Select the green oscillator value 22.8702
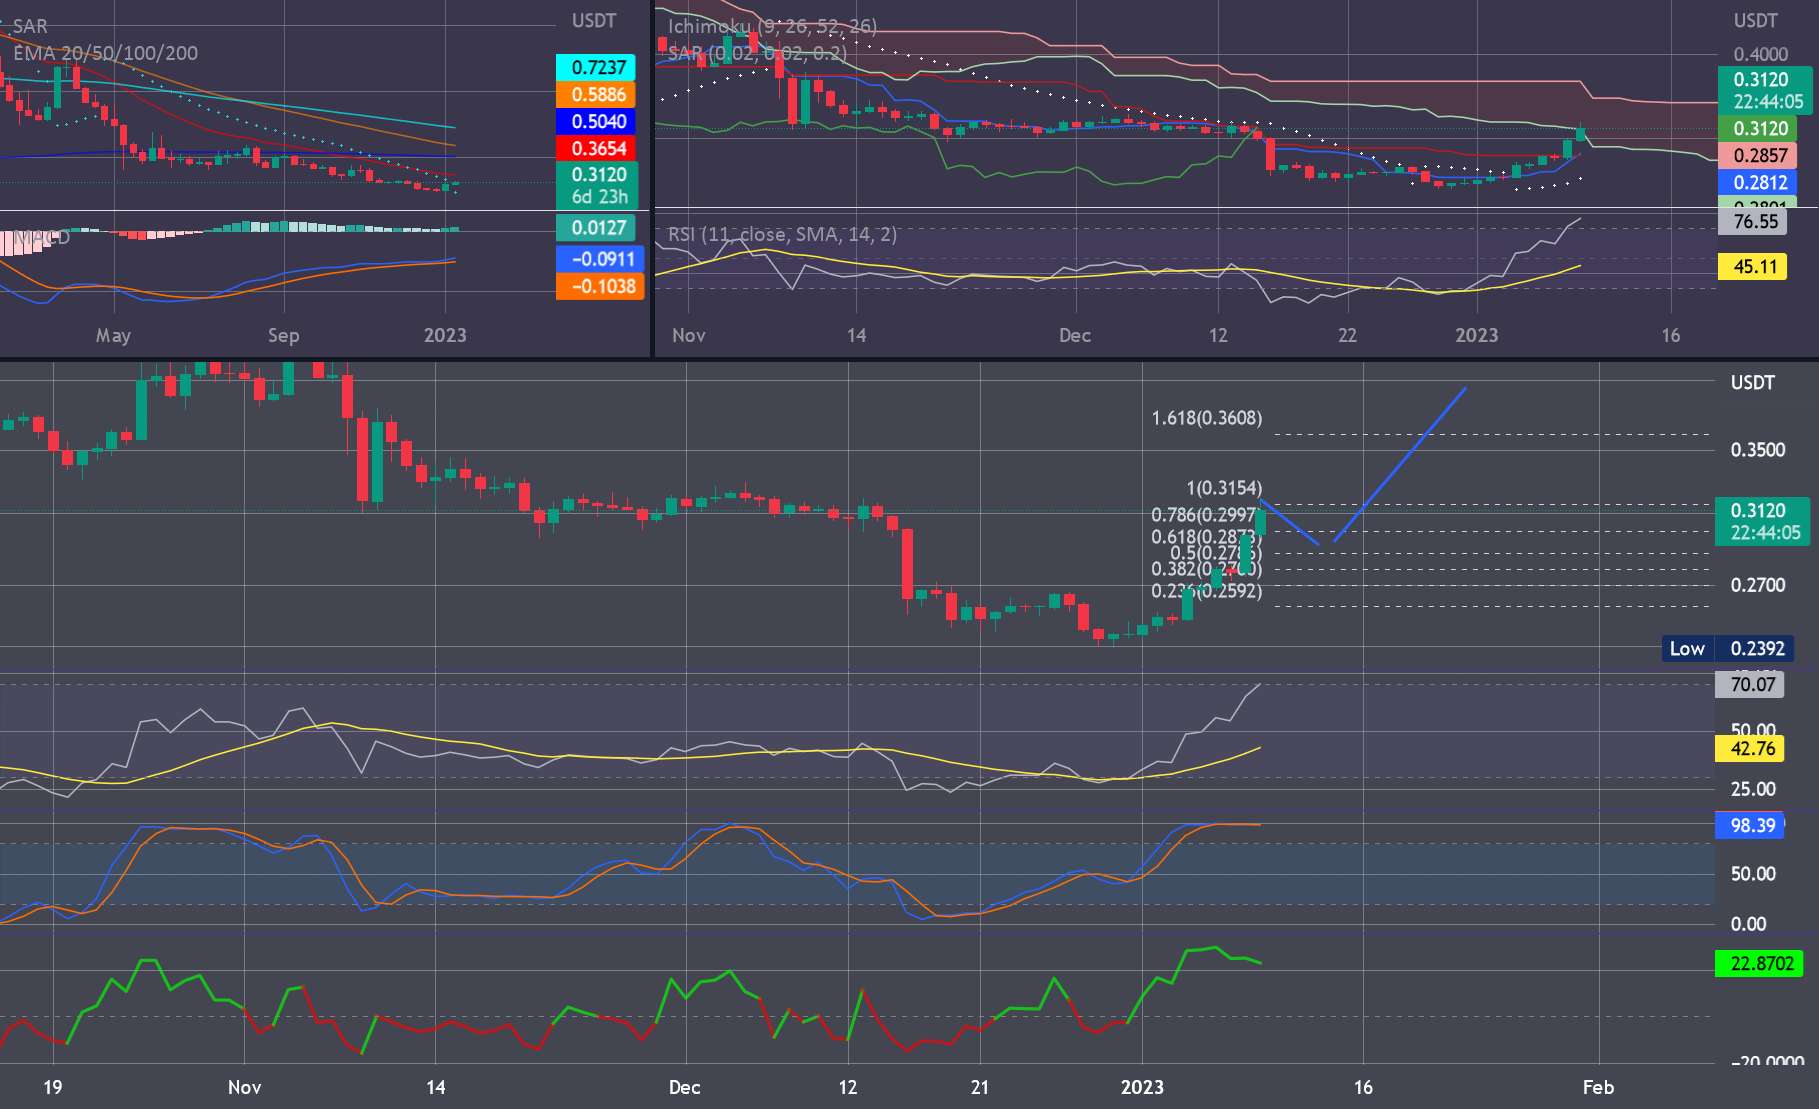Viewport: 1819px width, 1109px height. 1759,963
